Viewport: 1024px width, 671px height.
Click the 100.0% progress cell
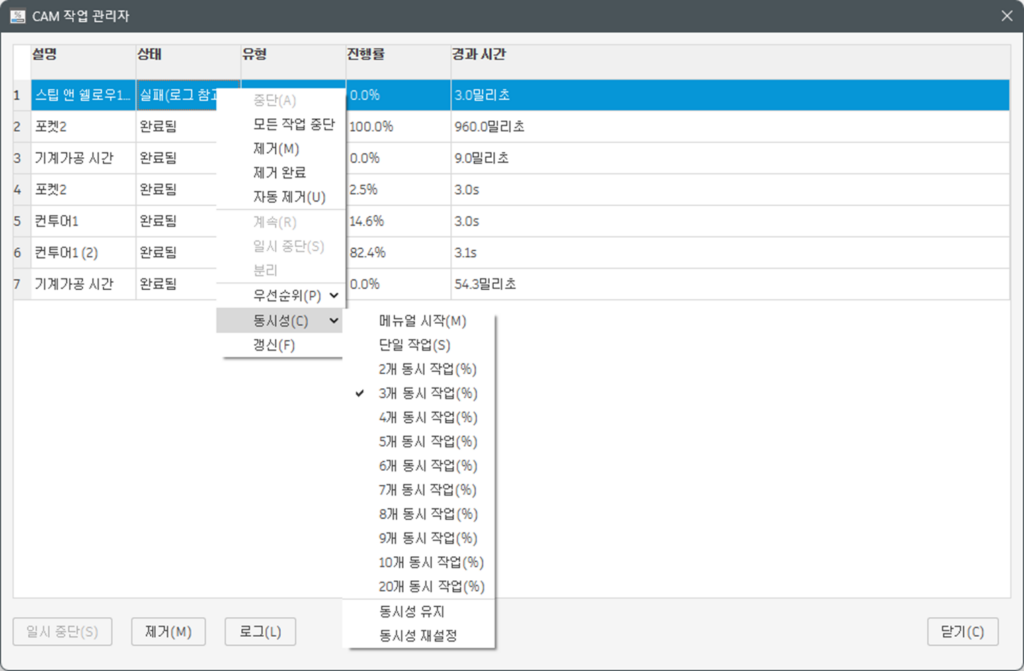click(398, 127)
